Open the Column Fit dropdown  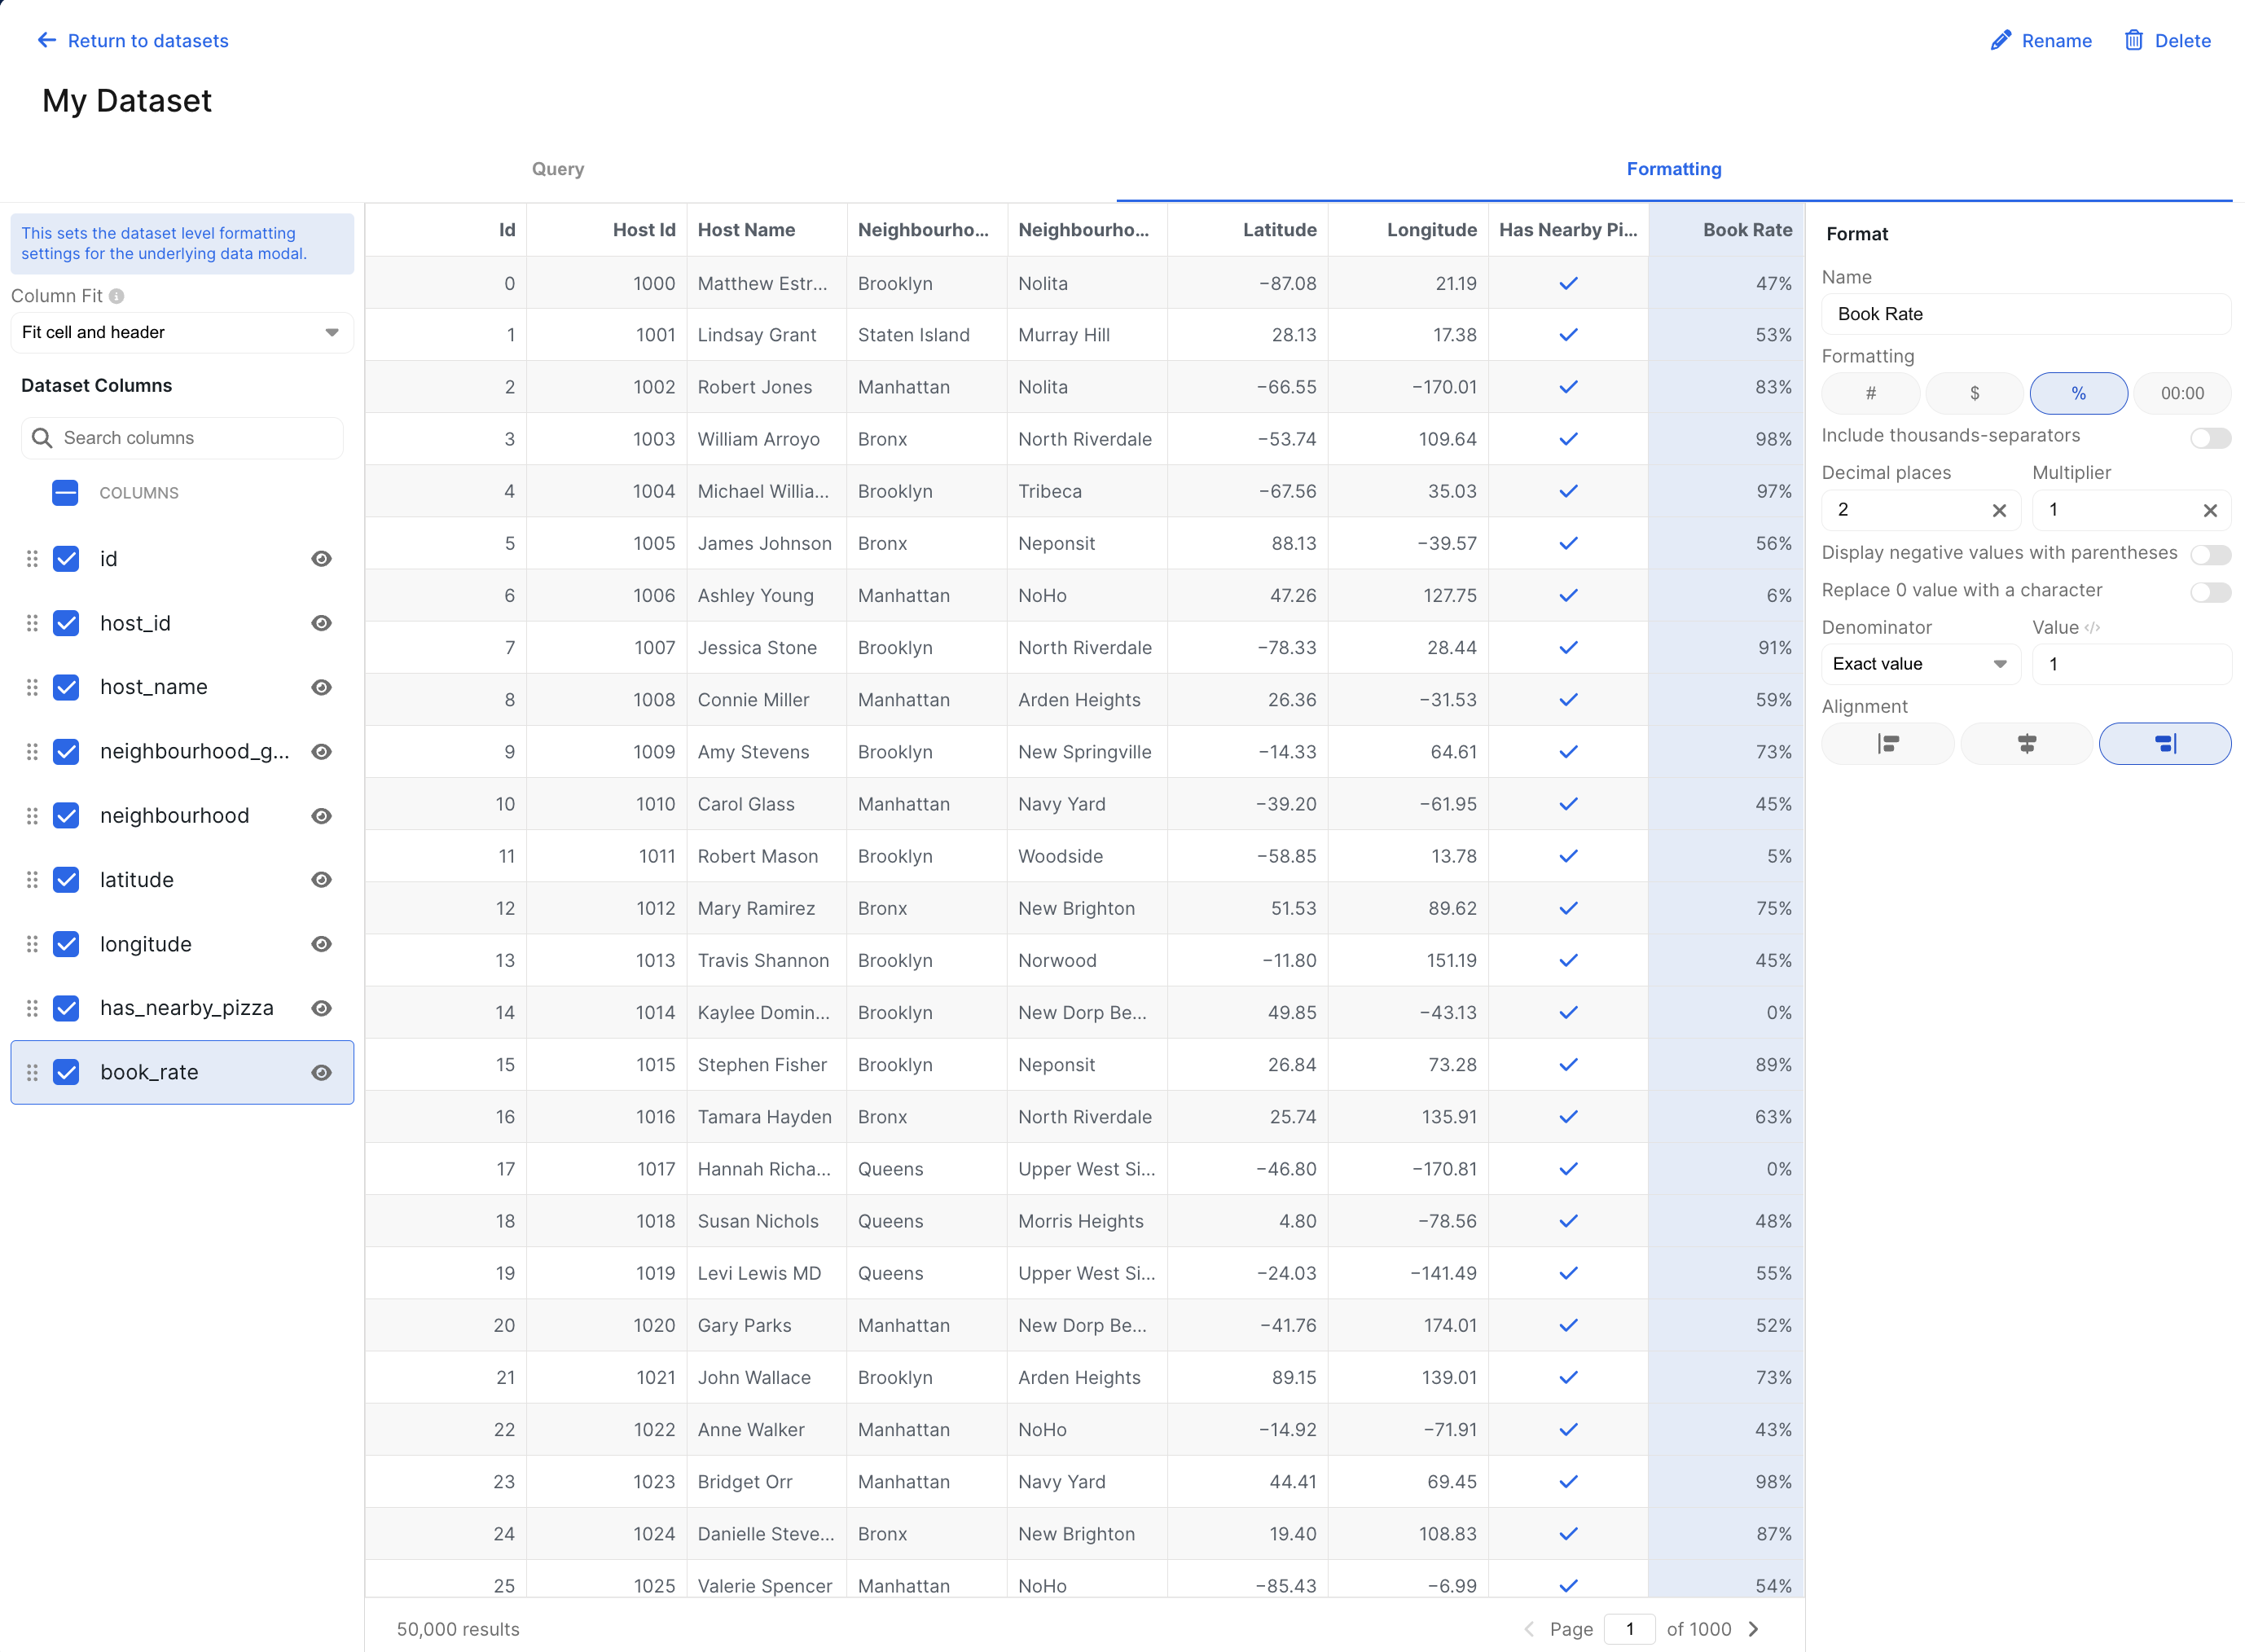coord(181,332)
